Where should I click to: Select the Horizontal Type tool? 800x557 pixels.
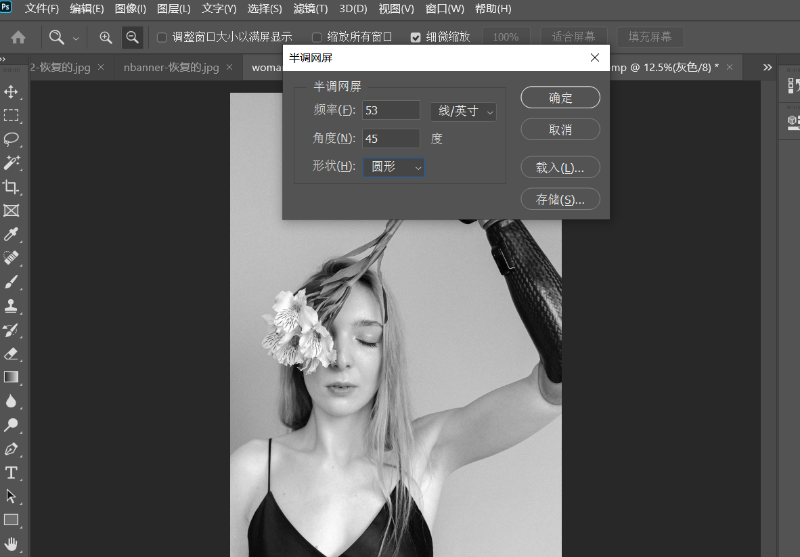(12, 472)
